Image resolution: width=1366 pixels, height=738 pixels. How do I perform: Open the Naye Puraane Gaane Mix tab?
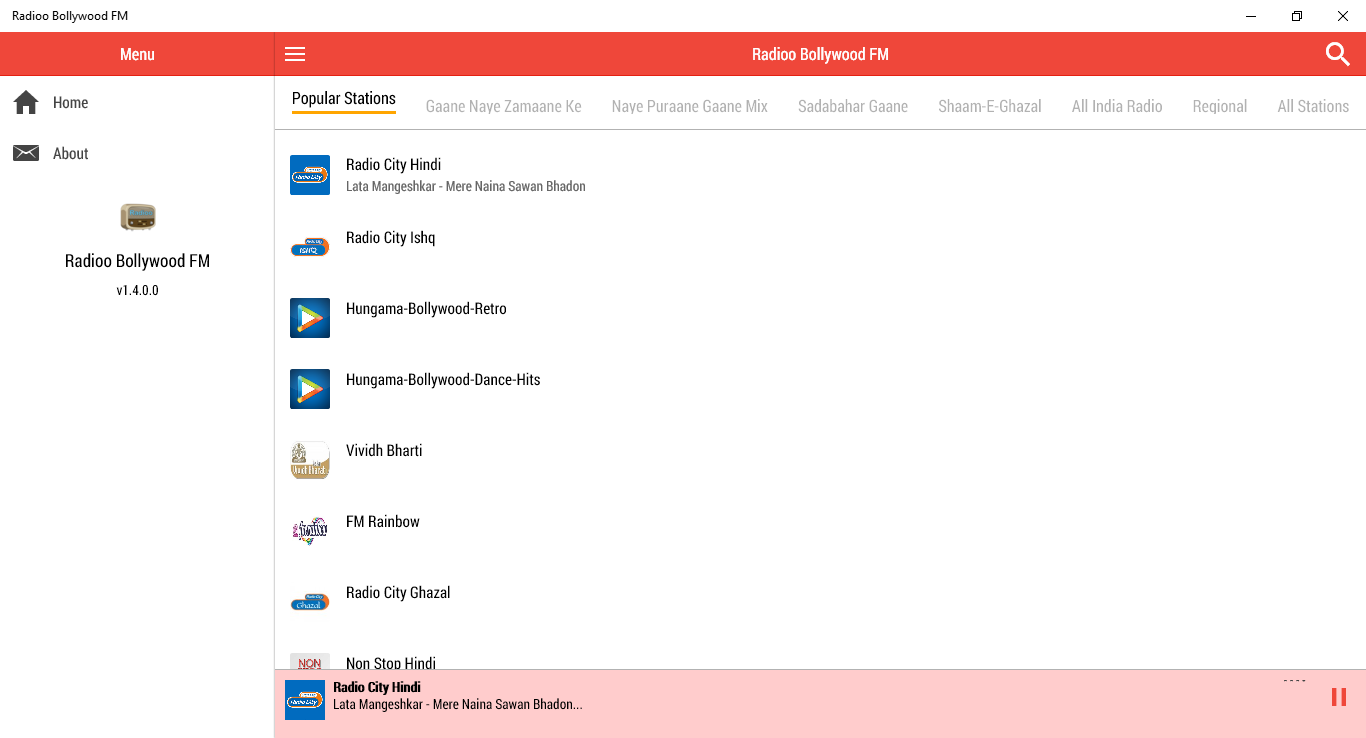coord(690,106)
